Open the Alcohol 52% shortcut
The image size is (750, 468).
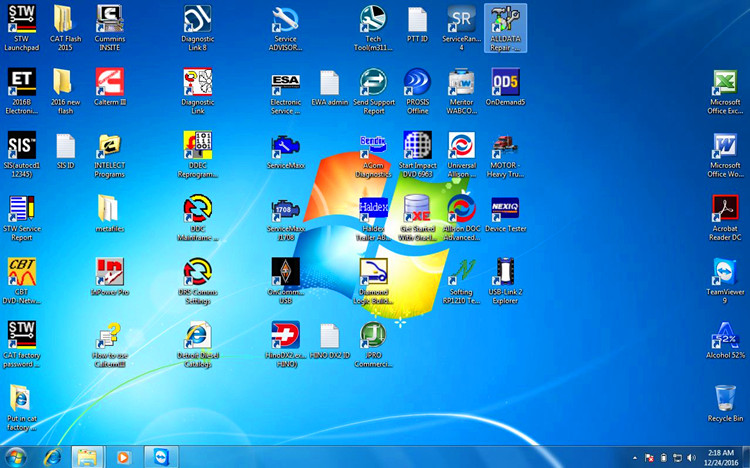click(725, 340)
